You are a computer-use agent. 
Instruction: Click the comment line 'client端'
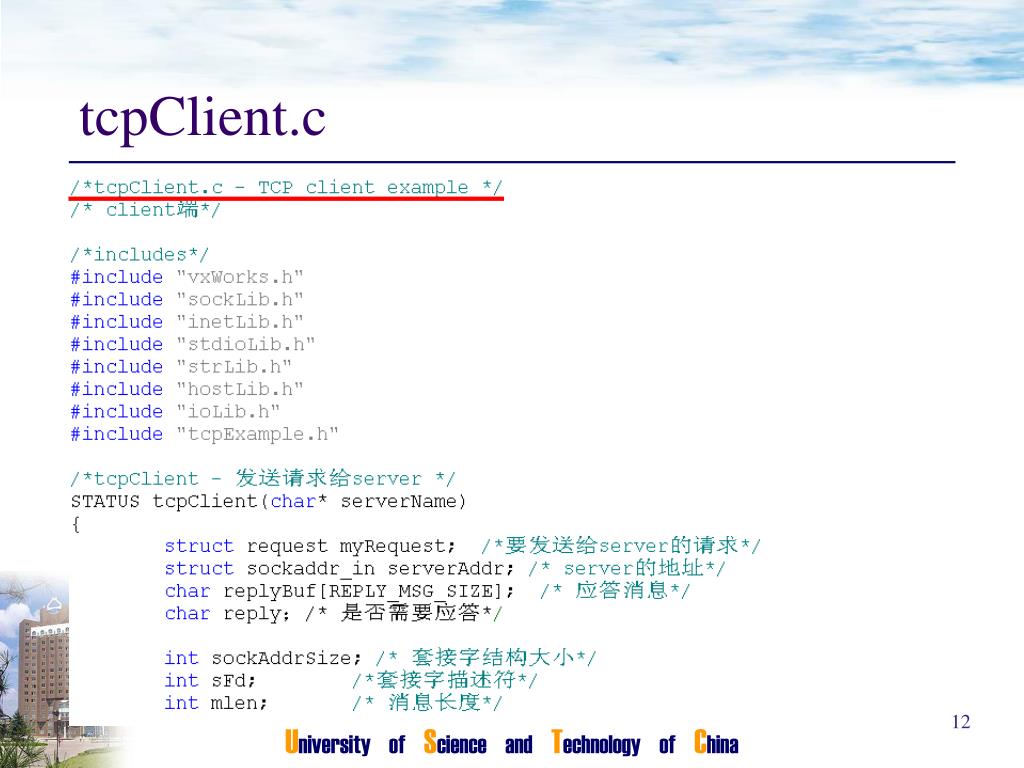(x=145, y=210)
